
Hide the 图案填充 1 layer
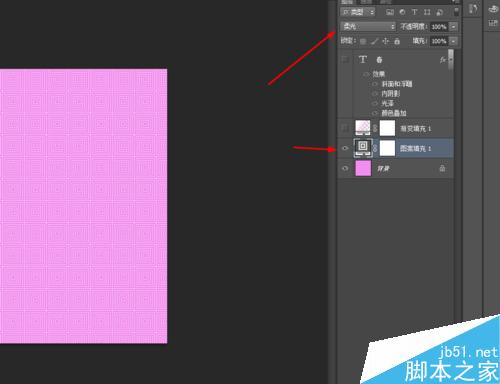[345, 148]
